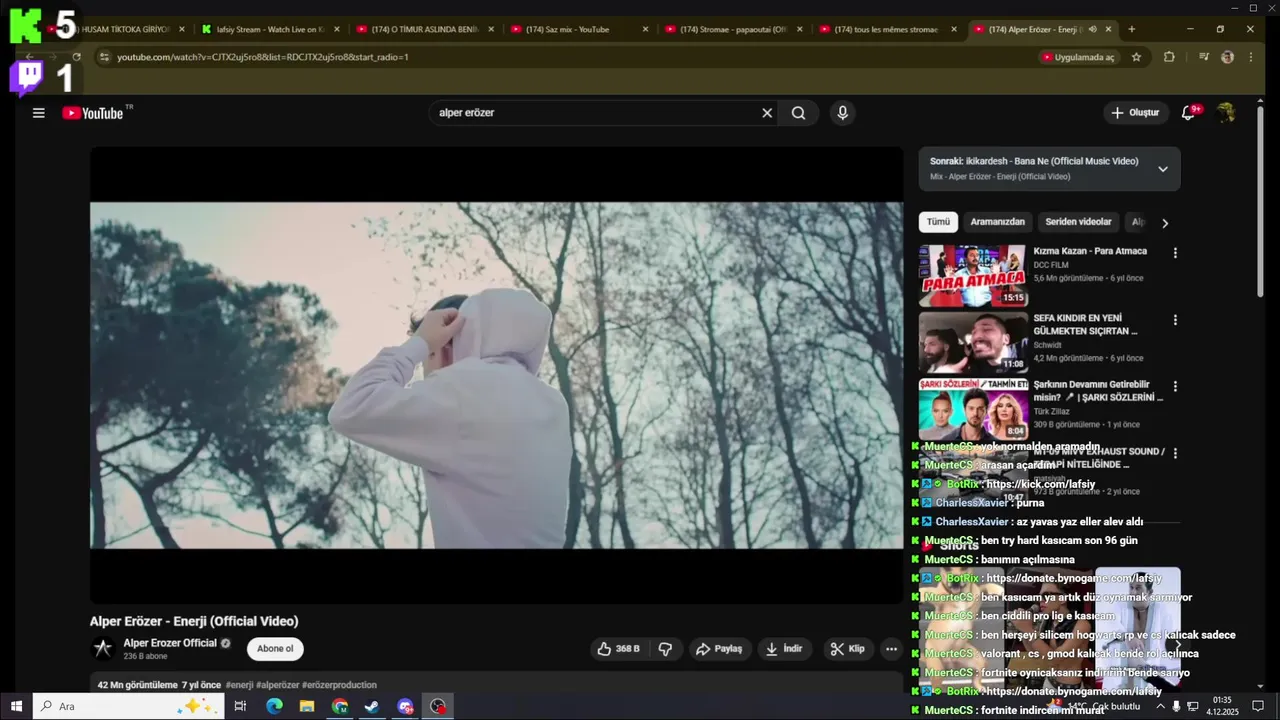Open Şarkının Devamını Getirebilir misin thumbnail

click(x=972, y=408)
